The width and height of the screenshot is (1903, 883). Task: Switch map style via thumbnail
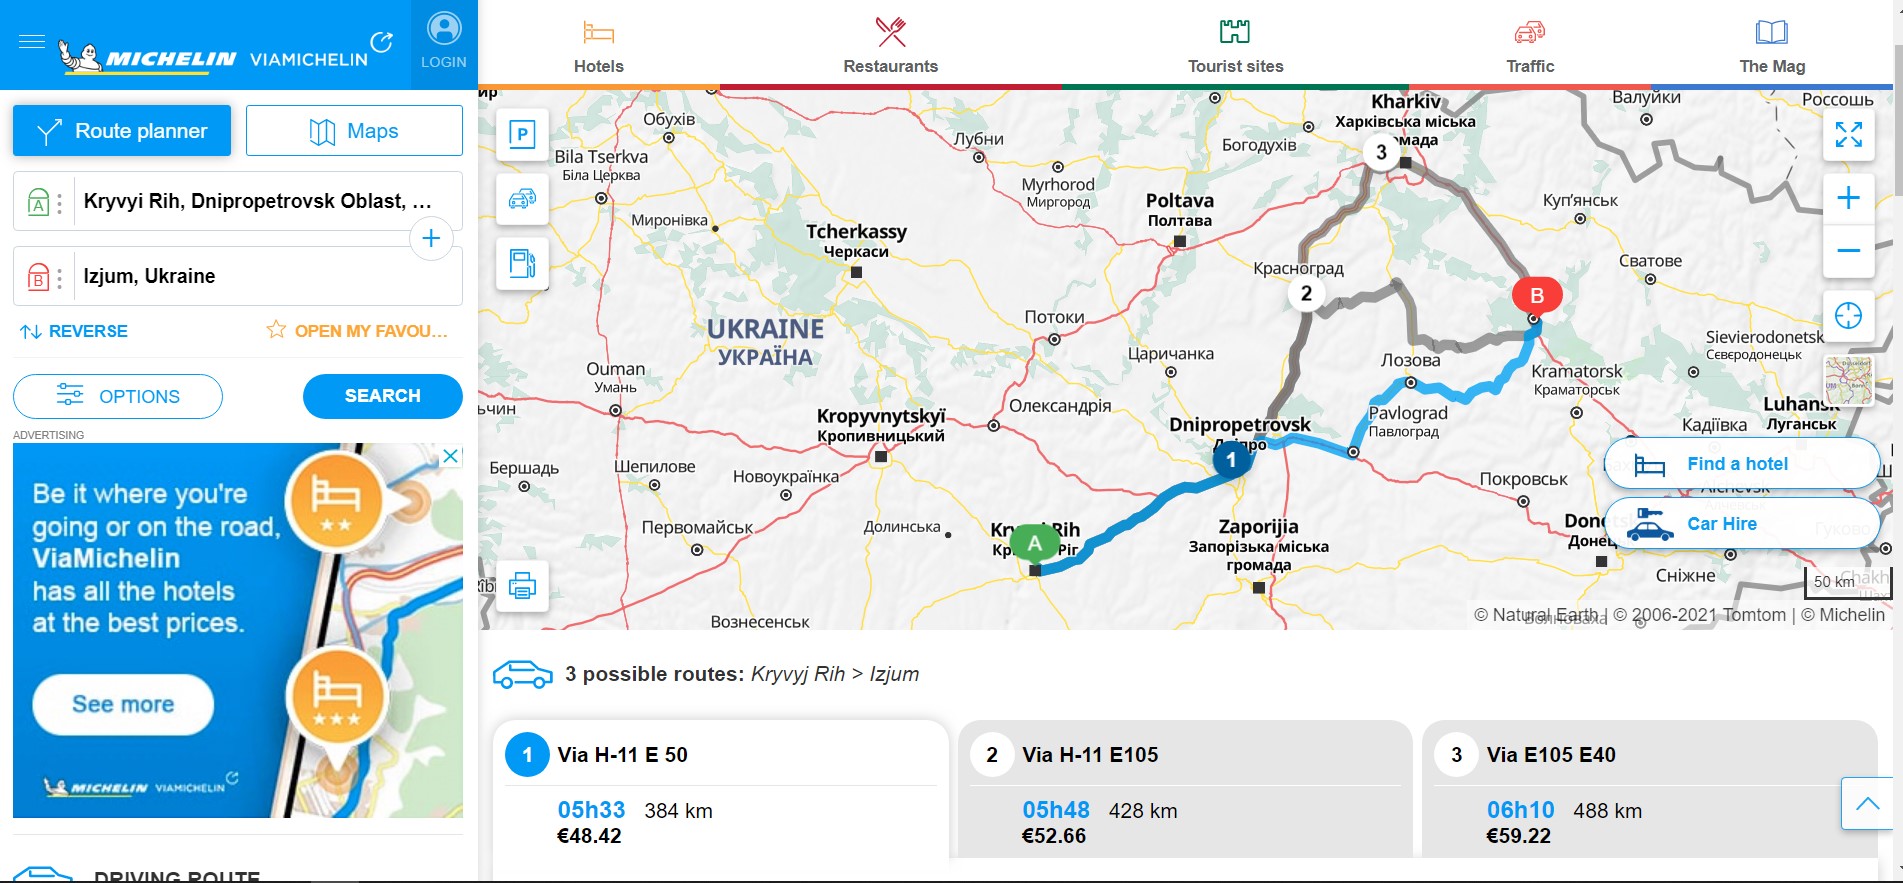click(1848, 381)
